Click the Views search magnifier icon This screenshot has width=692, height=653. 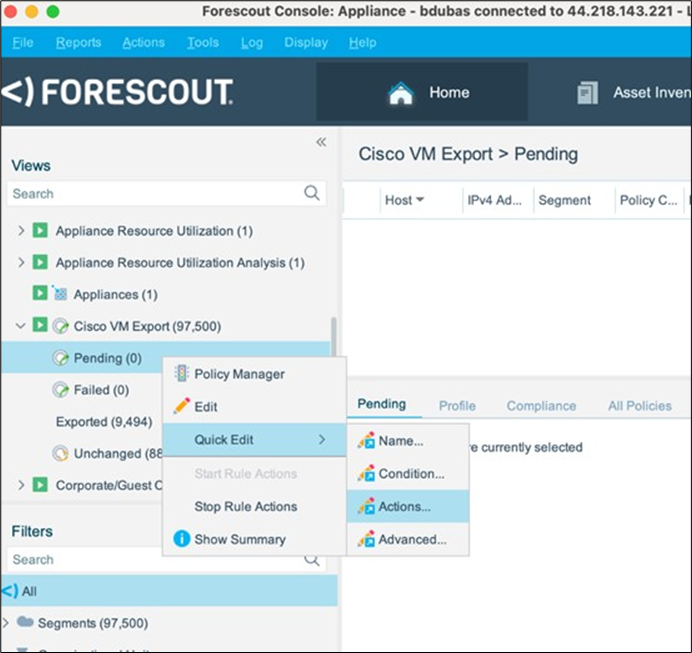tap(312, 193)
